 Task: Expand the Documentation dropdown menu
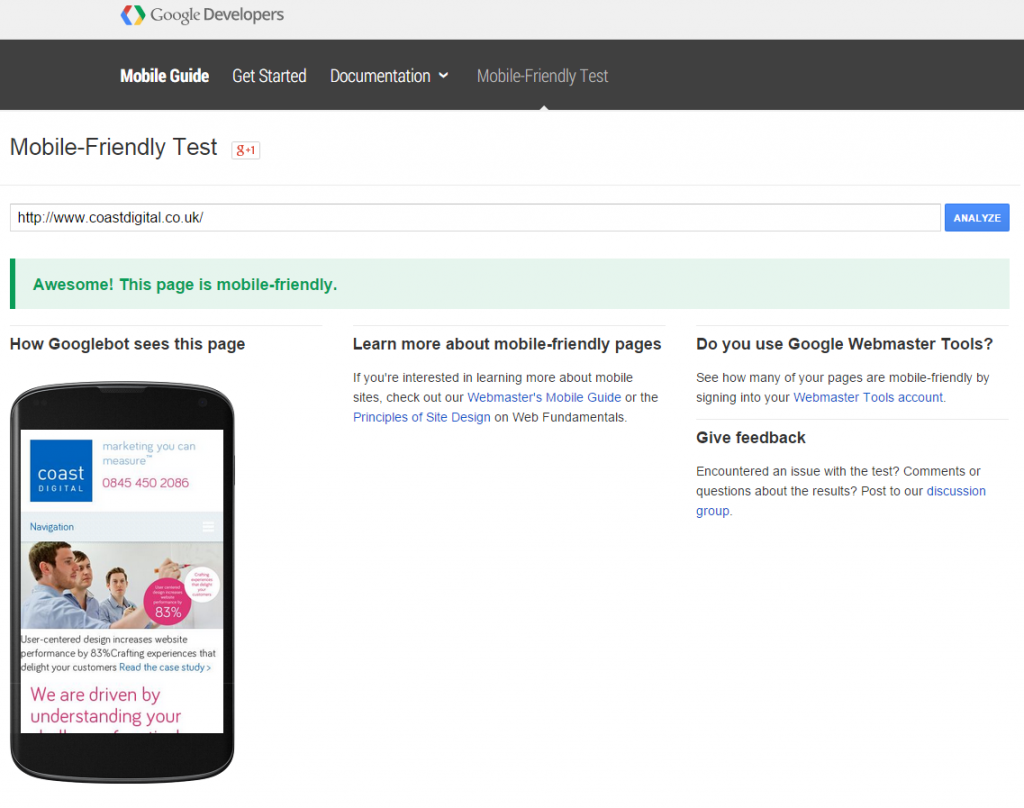[x=389, y=76]
